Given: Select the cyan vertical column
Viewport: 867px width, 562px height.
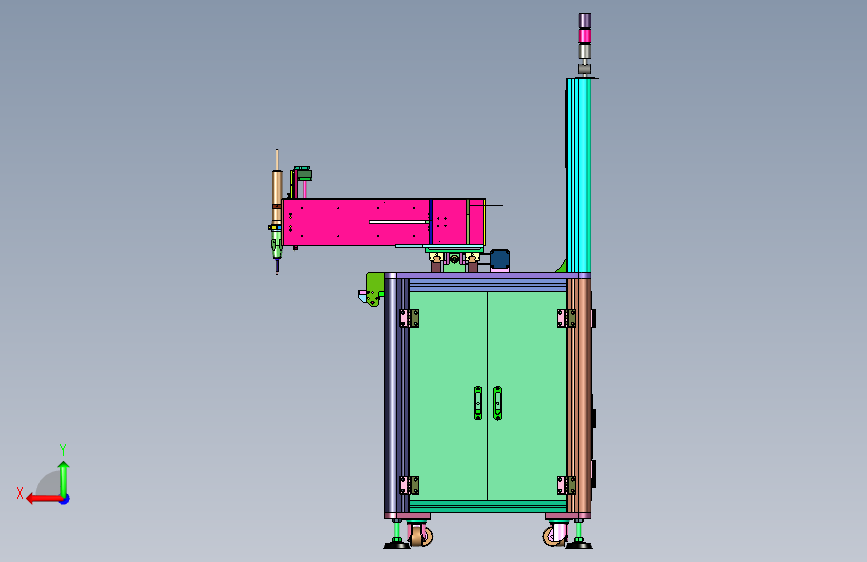Looking at the screenshot, I should click(x=578, y=175).
